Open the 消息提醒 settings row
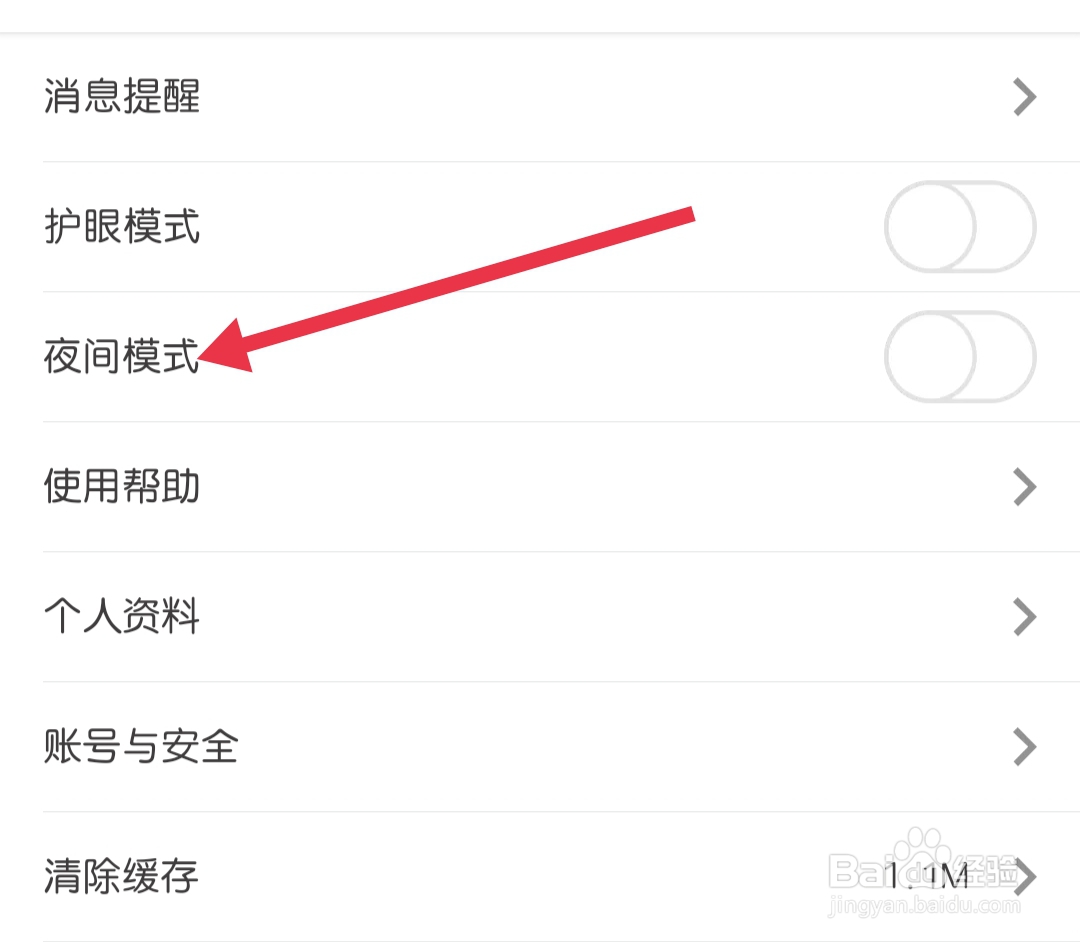 point(540,97)
